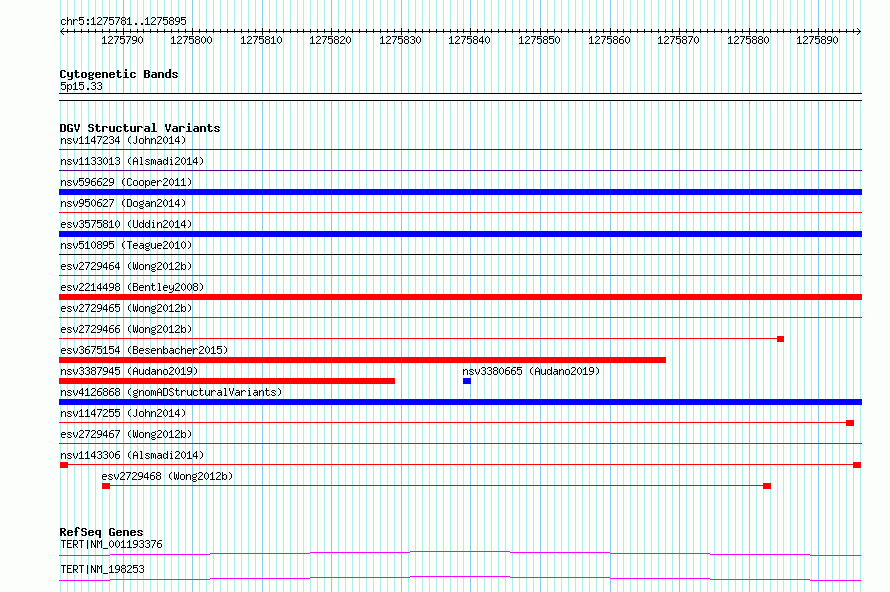Click the red end block on esv2729466 line
890x592 pixels.
[x=780, y=339]
